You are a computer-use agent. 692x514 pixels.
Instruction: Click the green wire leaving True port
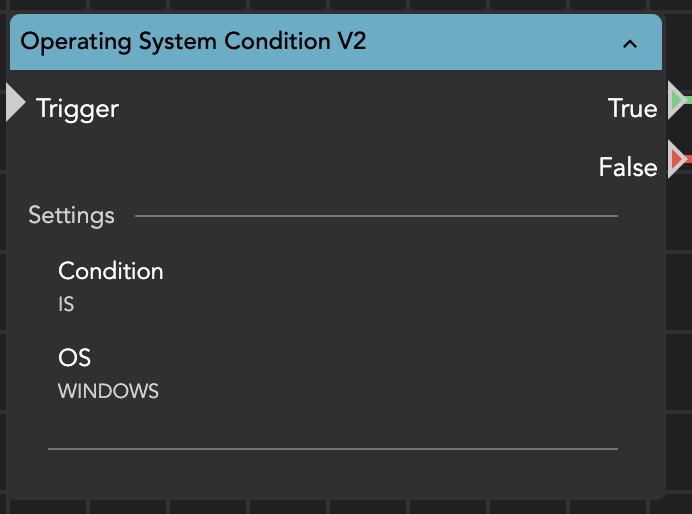pyautogui.click(x=687, y=100)
